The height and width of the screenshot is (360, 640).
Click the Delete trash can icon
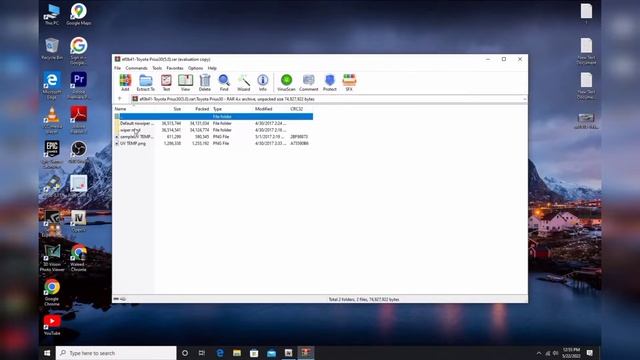pos(205,82)
